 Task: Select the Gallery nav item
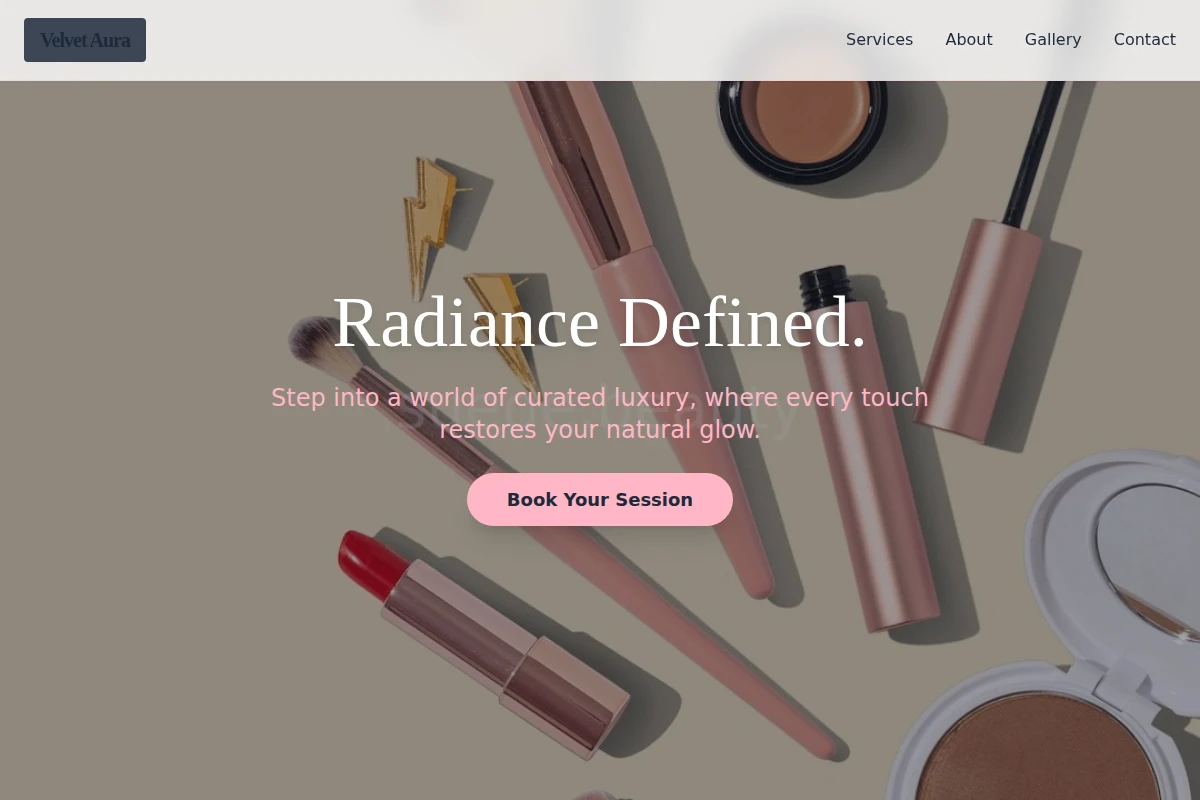1053,40
